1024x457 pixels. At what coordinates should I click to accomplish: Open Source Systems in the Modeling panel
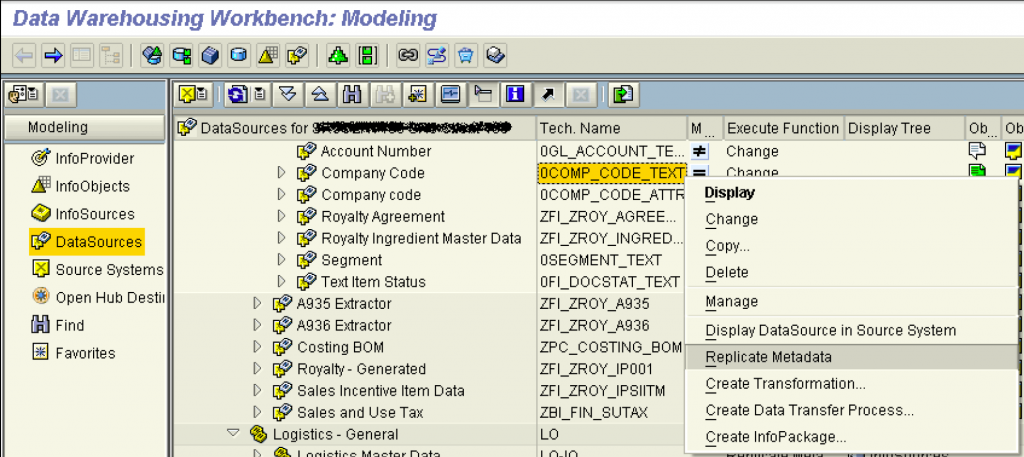[109, 270]
